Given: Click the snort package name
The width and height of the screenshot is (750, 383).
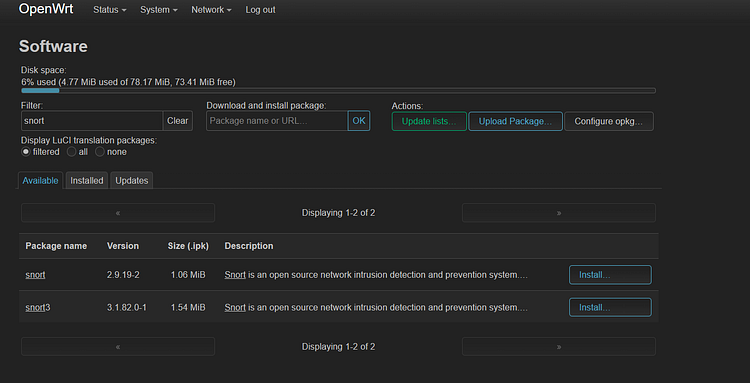Looking at the screenshot, I should tap(35, 275).
